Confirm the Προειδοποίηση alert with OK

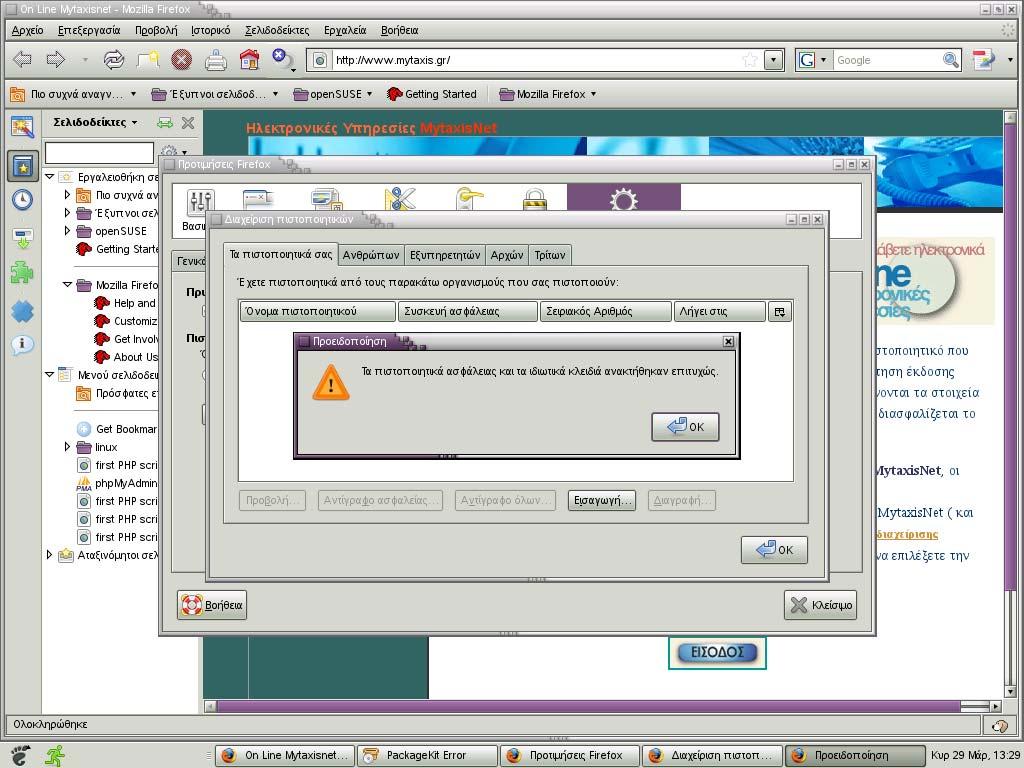(685, 427)
